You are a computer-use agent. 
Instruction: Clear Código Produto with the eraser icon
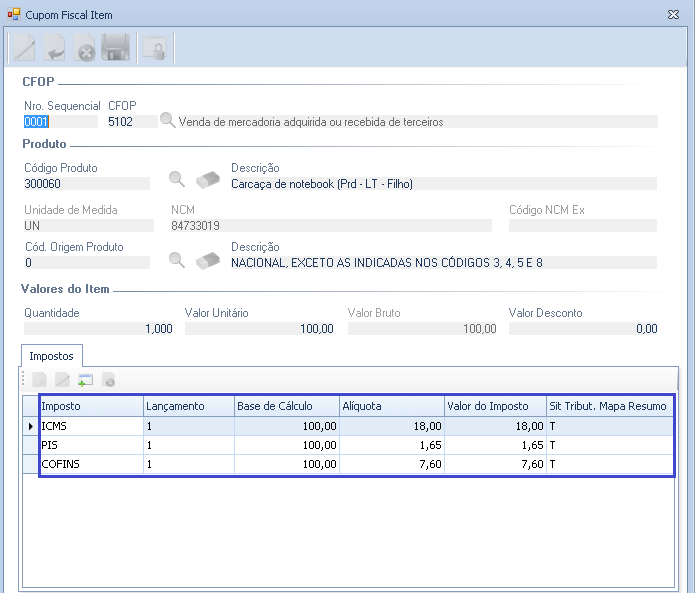[x=207, y=179]
